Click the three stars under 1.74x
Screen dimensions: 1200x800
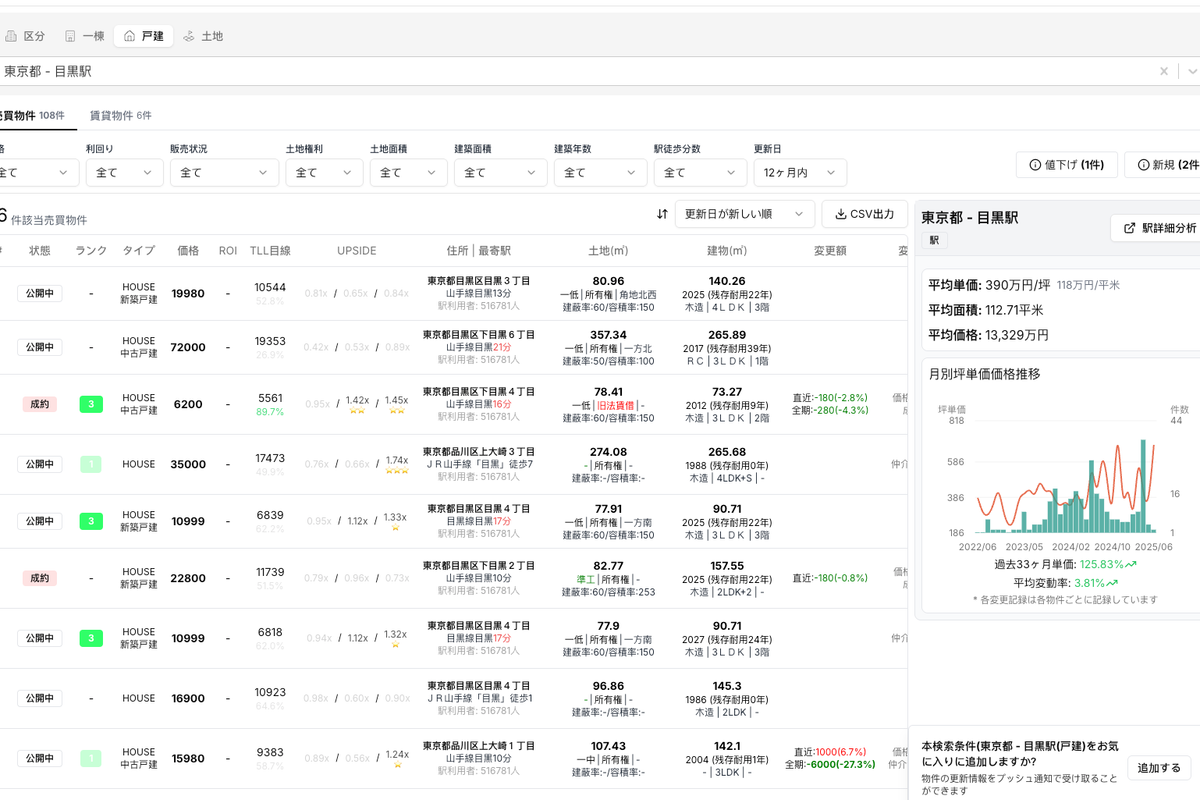tap(396, 470)
